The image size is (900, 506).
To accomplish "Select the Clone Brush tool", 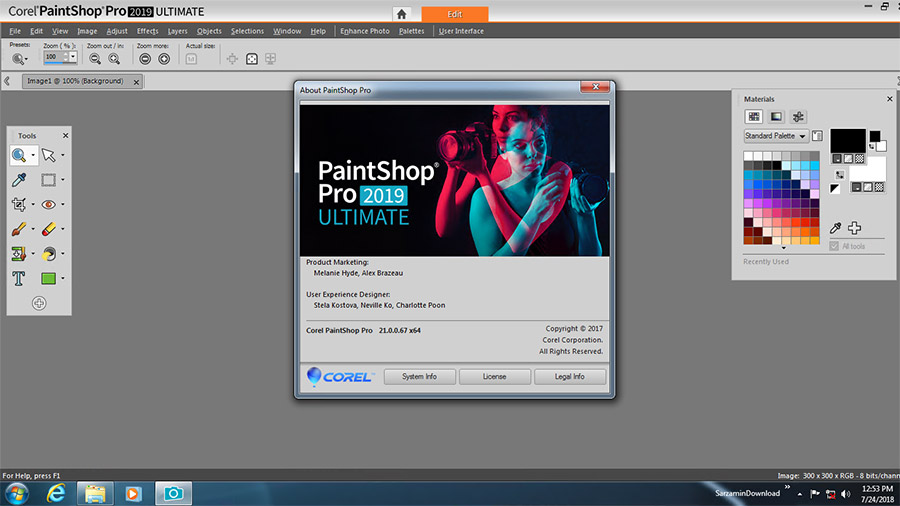I will pyautogui.click(x=19, y=254).
